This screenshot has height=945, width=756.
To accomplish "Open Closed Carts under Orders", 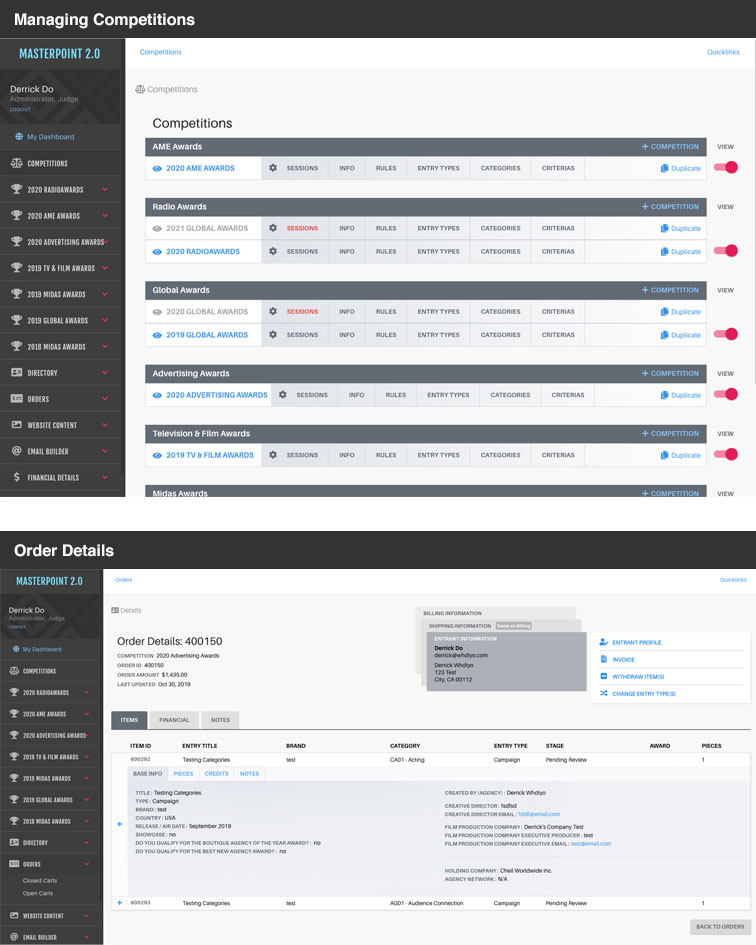I will tap(40, 881).
